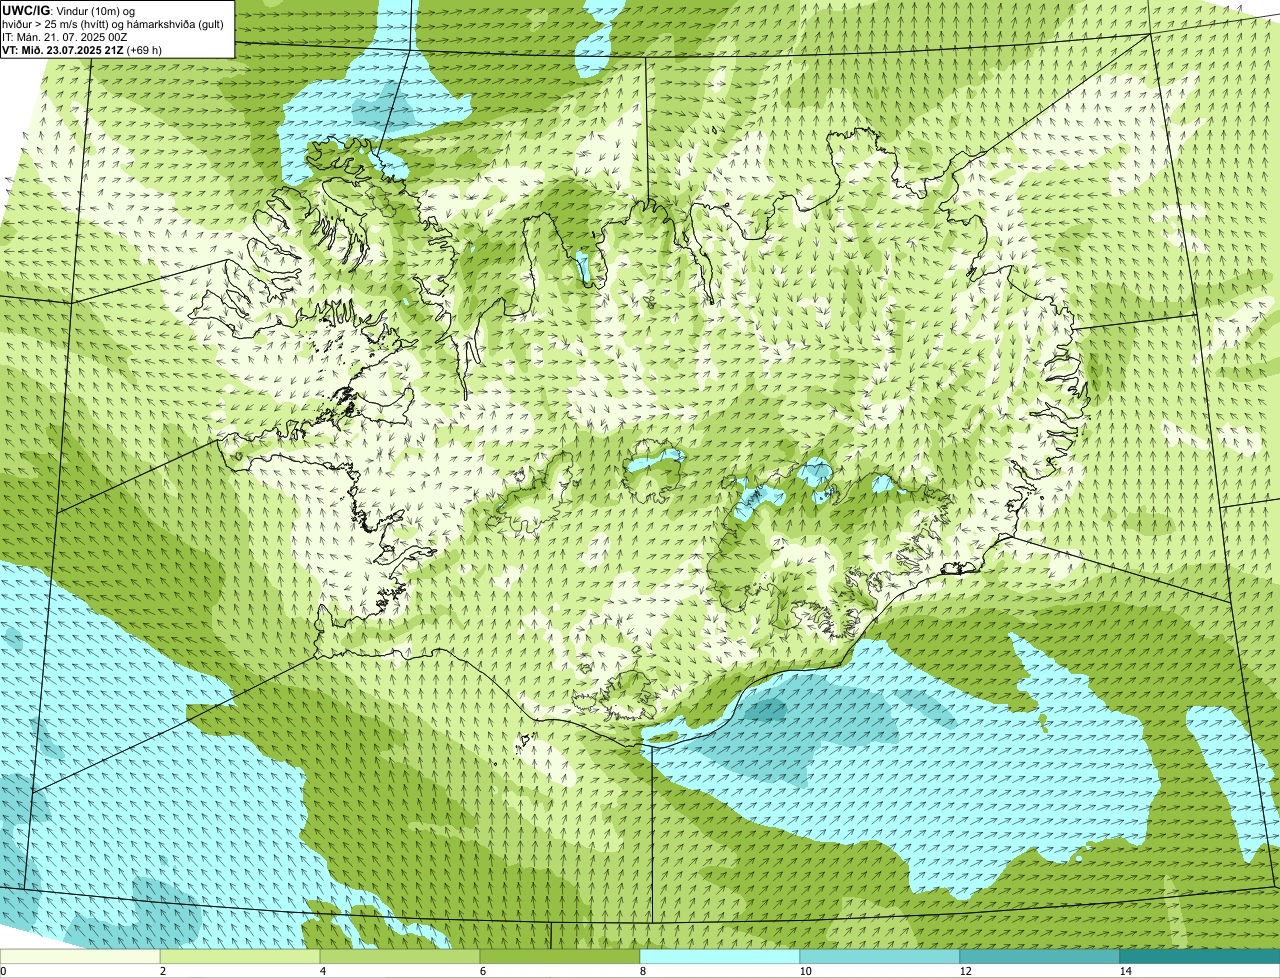
Task: Select the 2–4 m/s legend color segment
Action: point(240,956)
